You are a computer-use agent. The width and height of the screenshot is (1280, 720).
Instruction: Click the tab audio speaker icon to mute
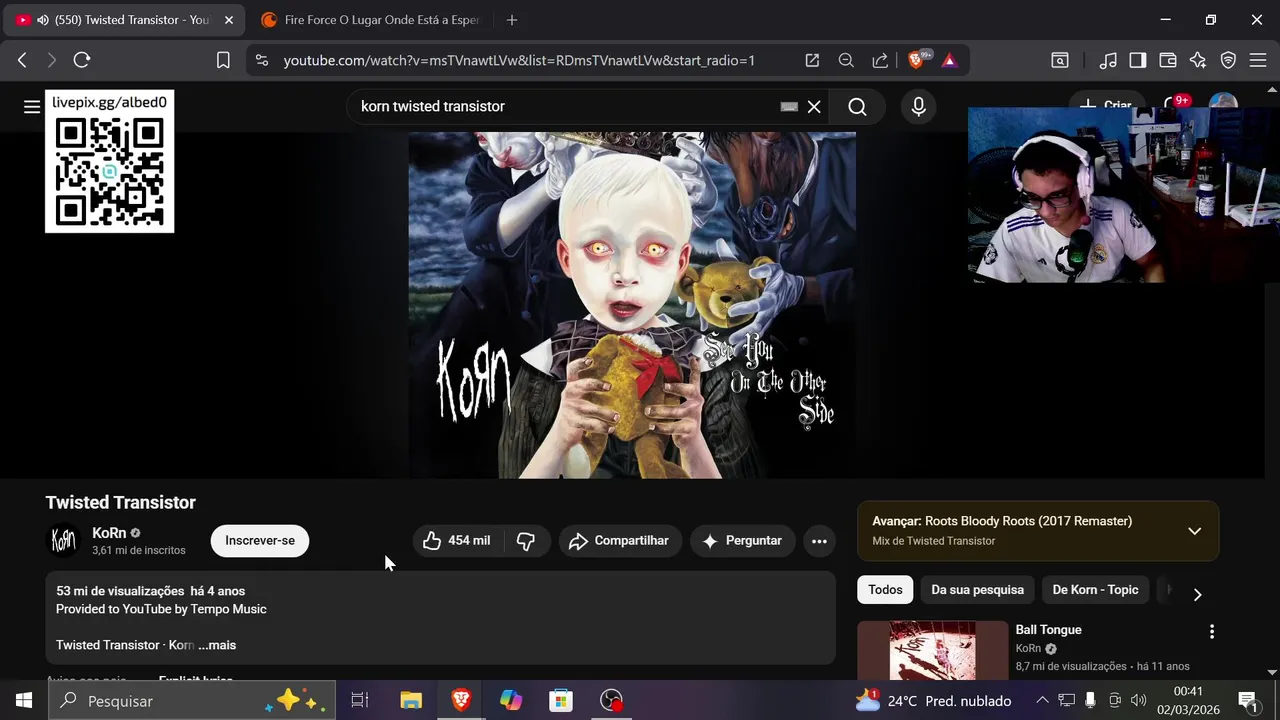43,20
